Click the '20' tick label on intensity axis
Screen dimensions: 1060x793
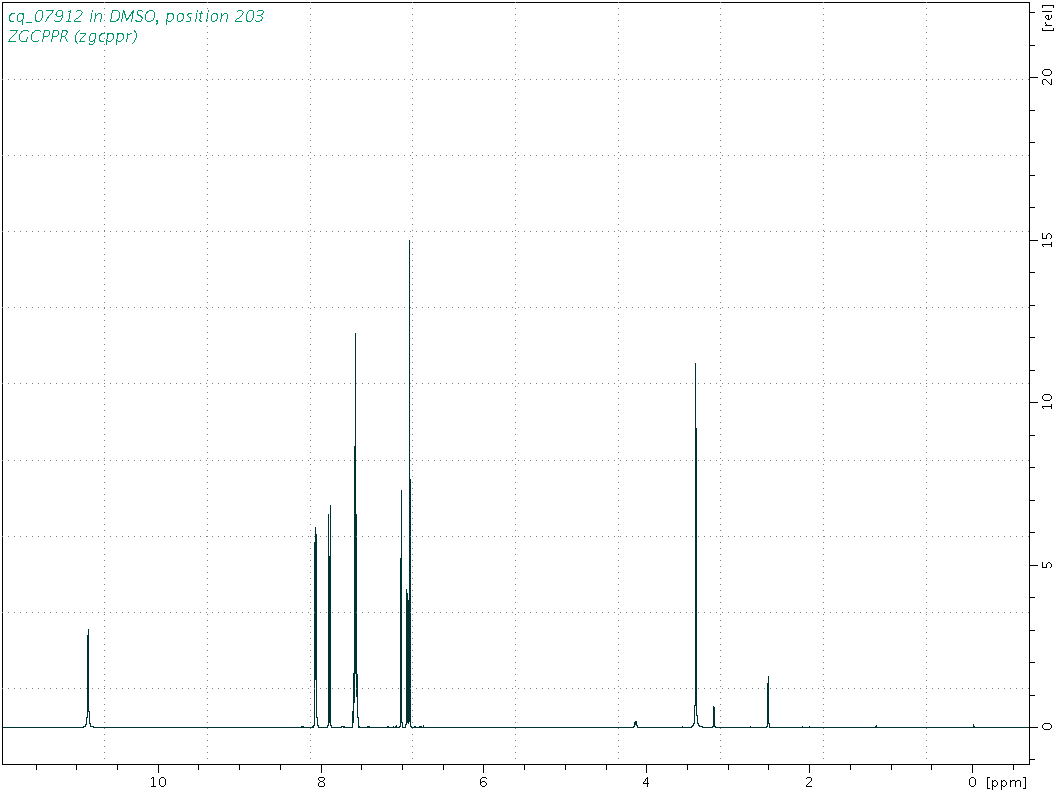(1047, 77)
